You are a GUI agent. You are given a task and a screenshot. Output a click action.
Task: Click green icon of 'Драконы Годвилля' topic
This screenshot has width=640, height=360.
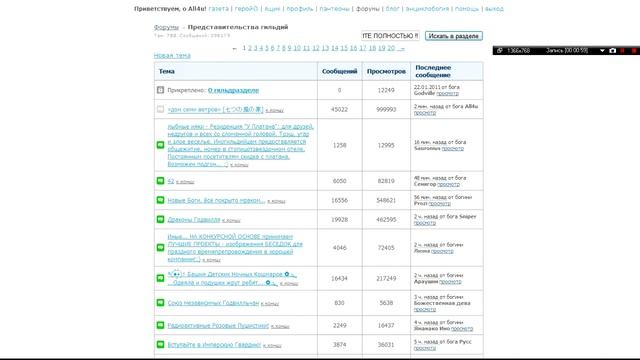(160, 219)
